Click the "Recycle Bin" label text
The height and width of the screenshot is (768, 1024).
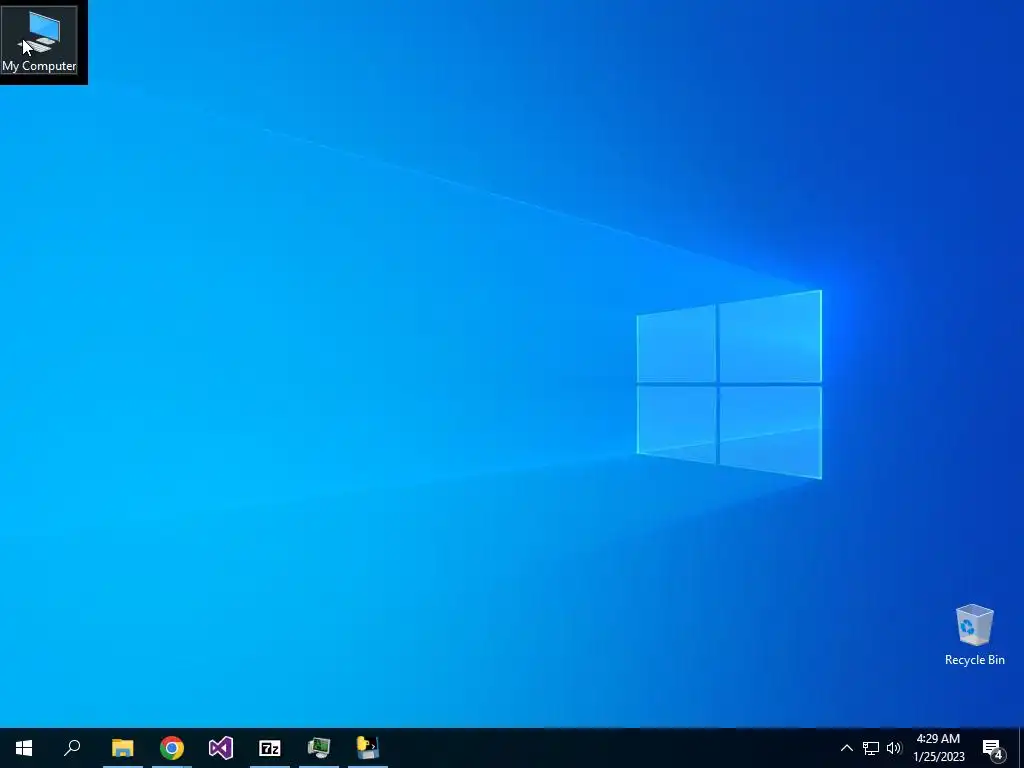tap(974, 660)
